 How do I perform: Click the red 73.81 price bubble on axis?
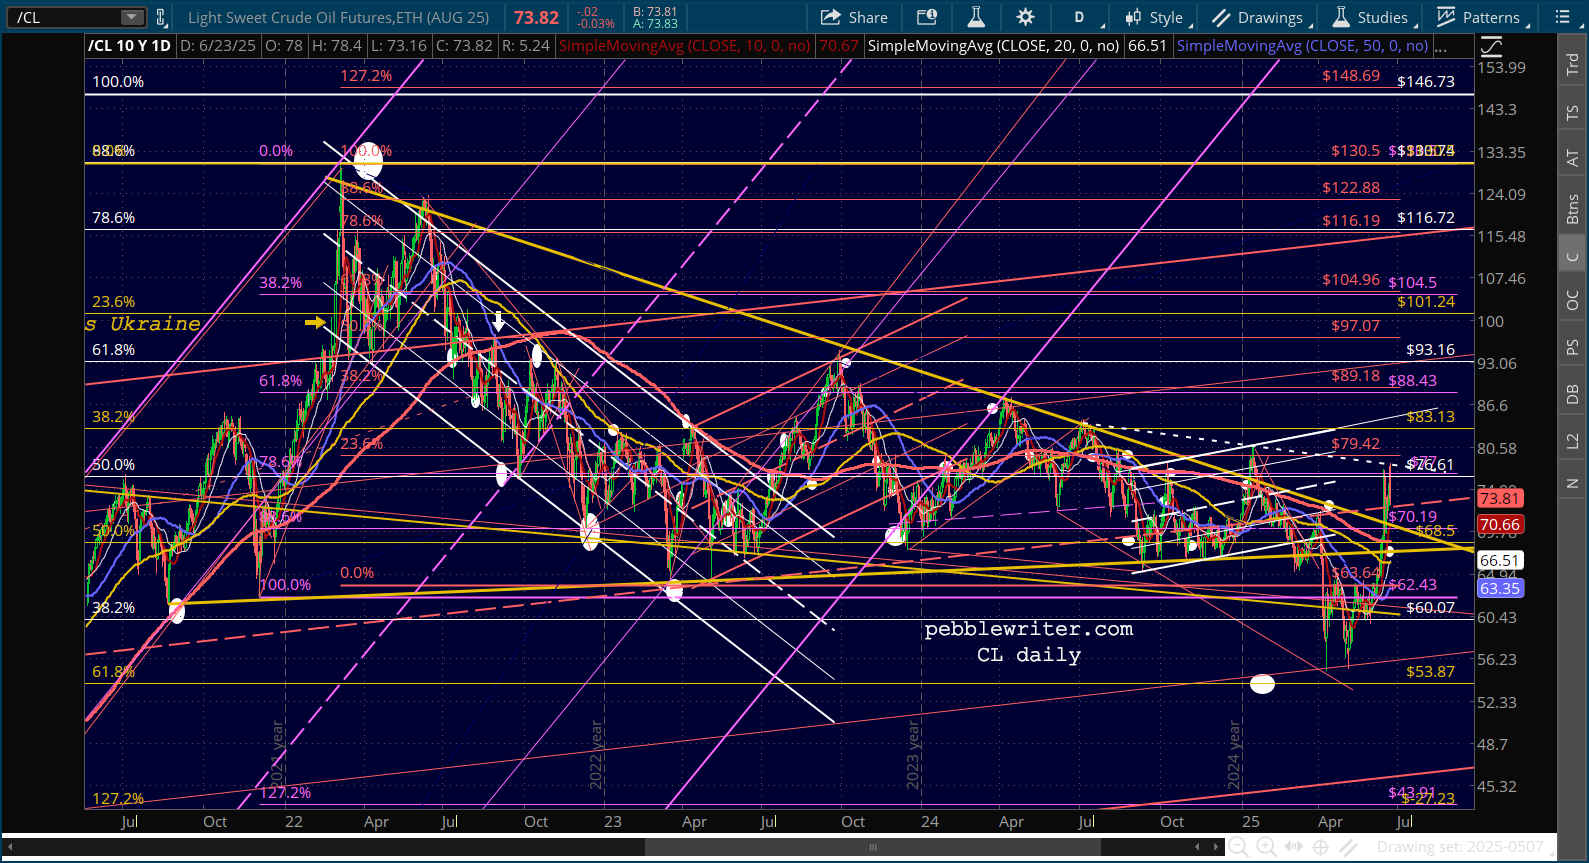click(1499, 498)
